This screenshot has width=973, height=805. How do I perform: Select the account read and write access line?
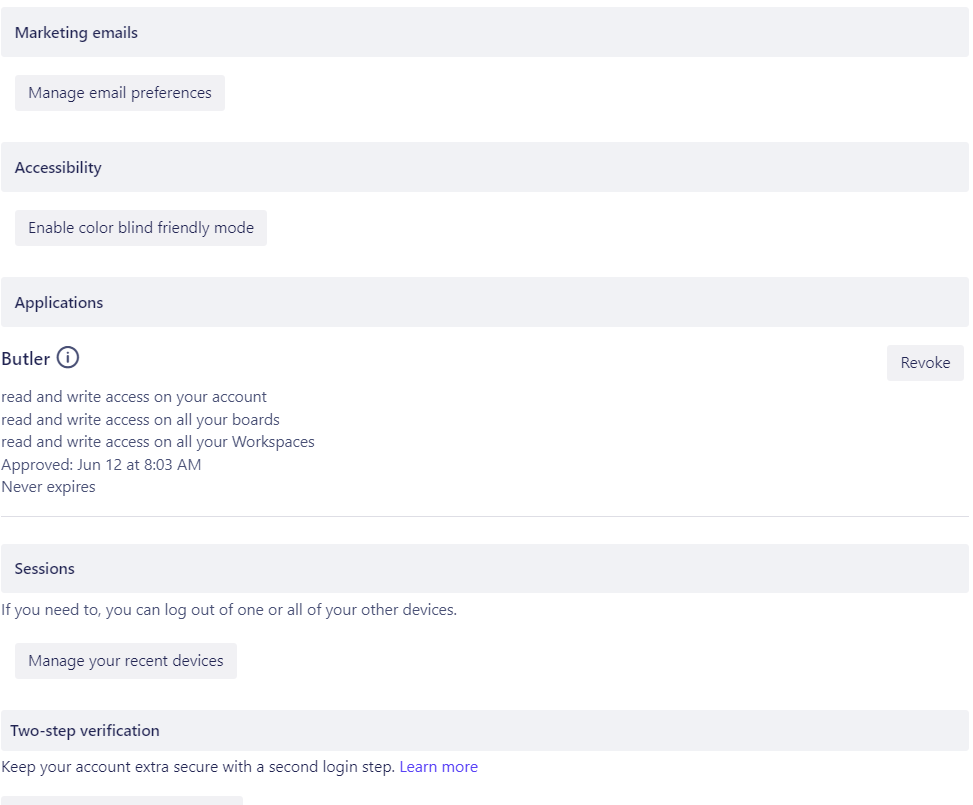[134, 396]
